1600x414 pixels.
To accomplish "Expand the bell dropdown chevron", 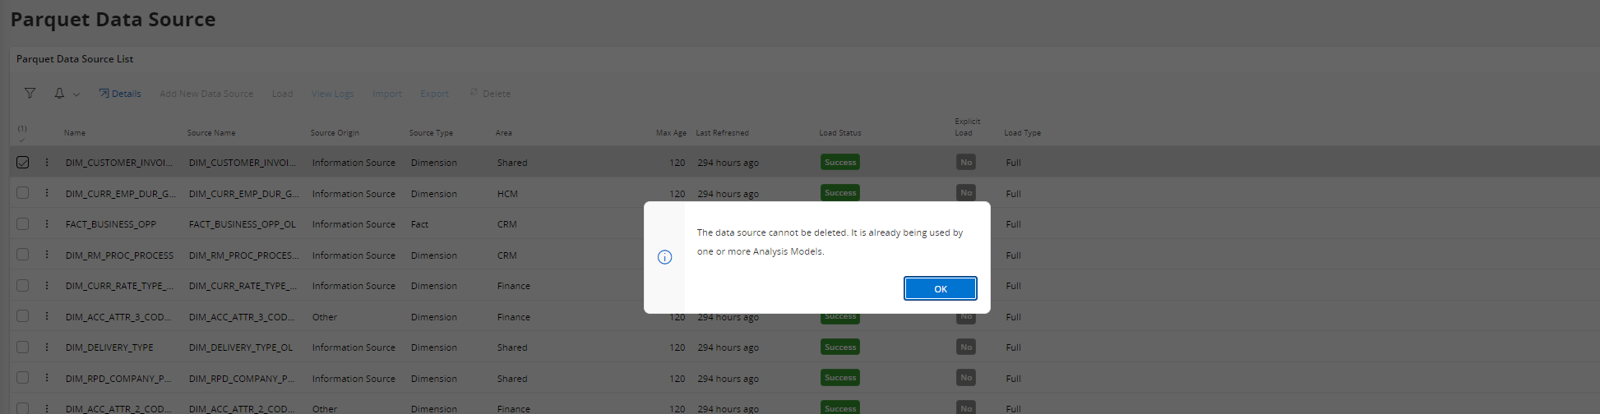I will (76, 94).
